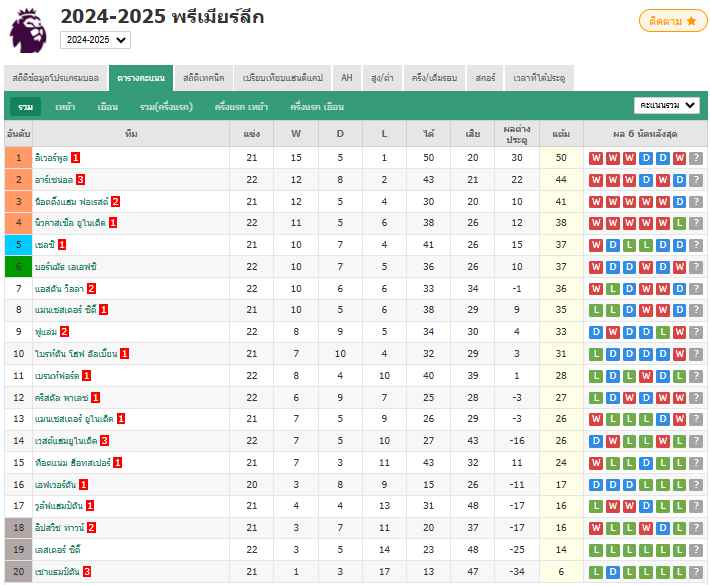Open the แมนเชสเตอร์ ยูไนเต็ด team link

(x=74, y=419)
